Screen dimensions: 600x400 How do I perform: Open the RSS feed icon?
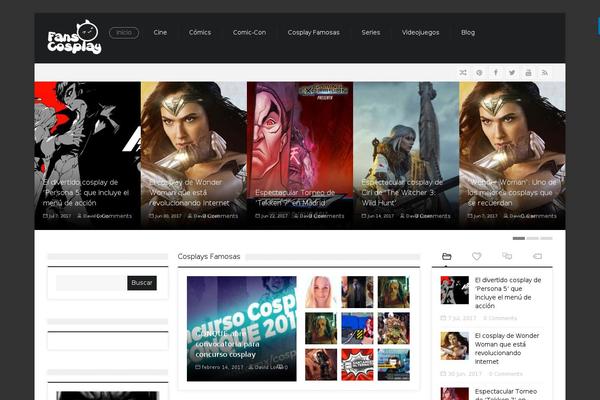(x=545, y=72)
